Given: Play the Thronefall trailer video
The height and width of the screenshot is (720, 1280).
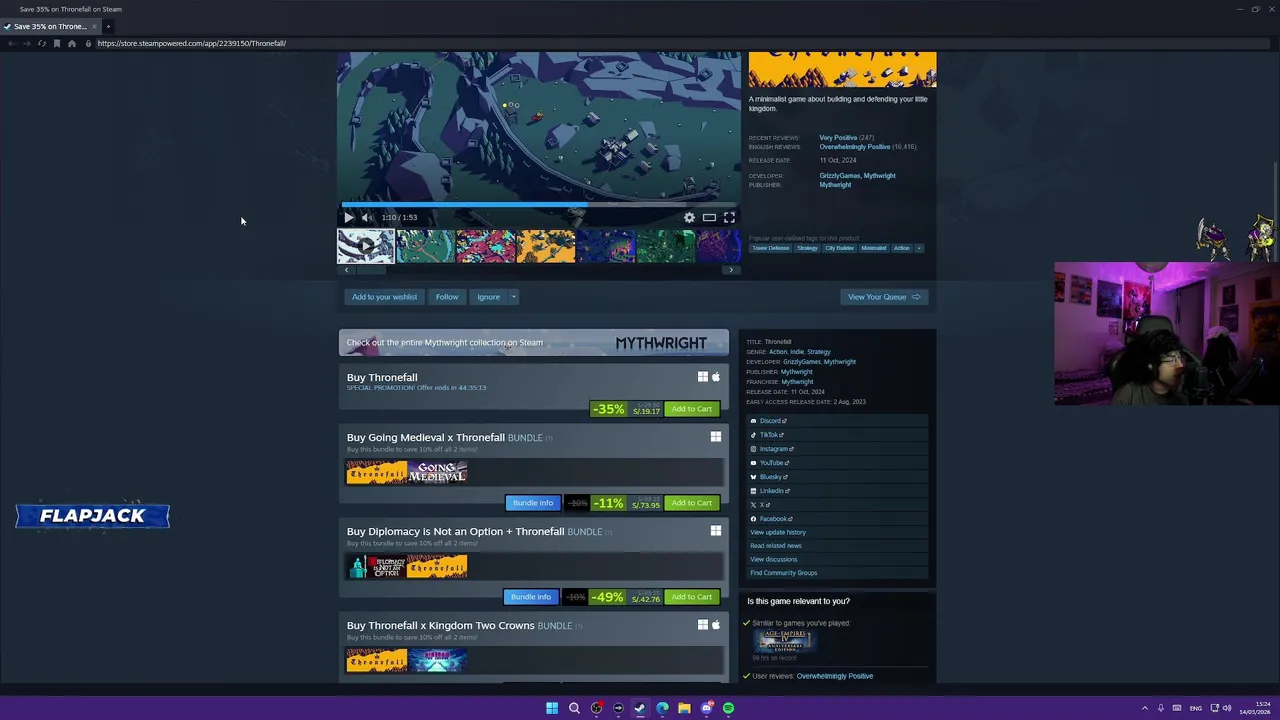Looking at the screenshot, I should click(348, 217).
